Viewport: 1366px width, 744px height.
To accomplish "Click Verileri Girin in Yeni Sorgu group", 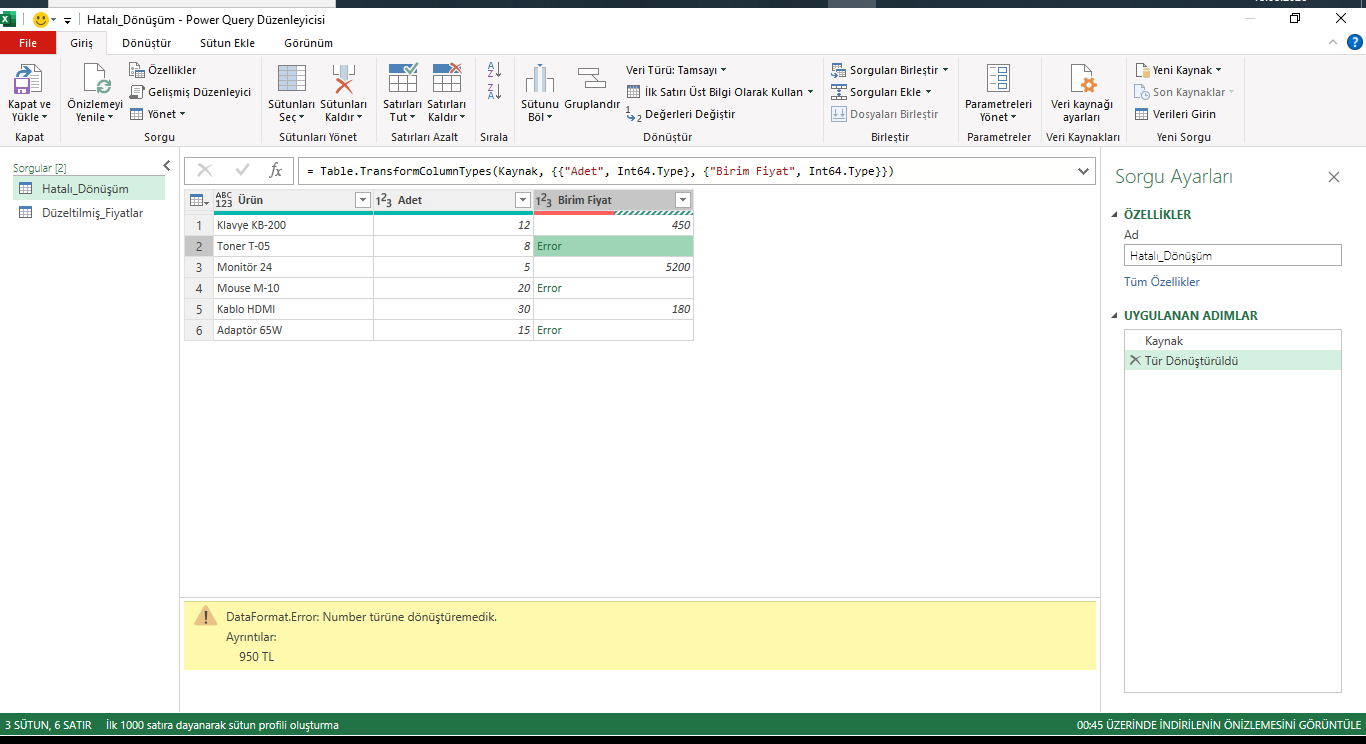I will coord(1176,114).
